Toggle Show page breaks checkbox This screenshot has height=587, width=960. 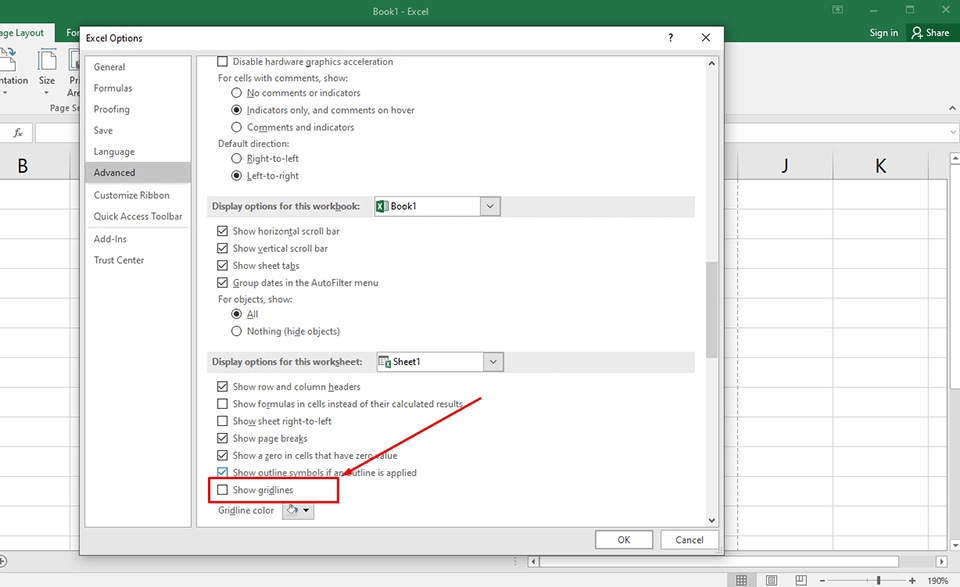coord(222,438)
